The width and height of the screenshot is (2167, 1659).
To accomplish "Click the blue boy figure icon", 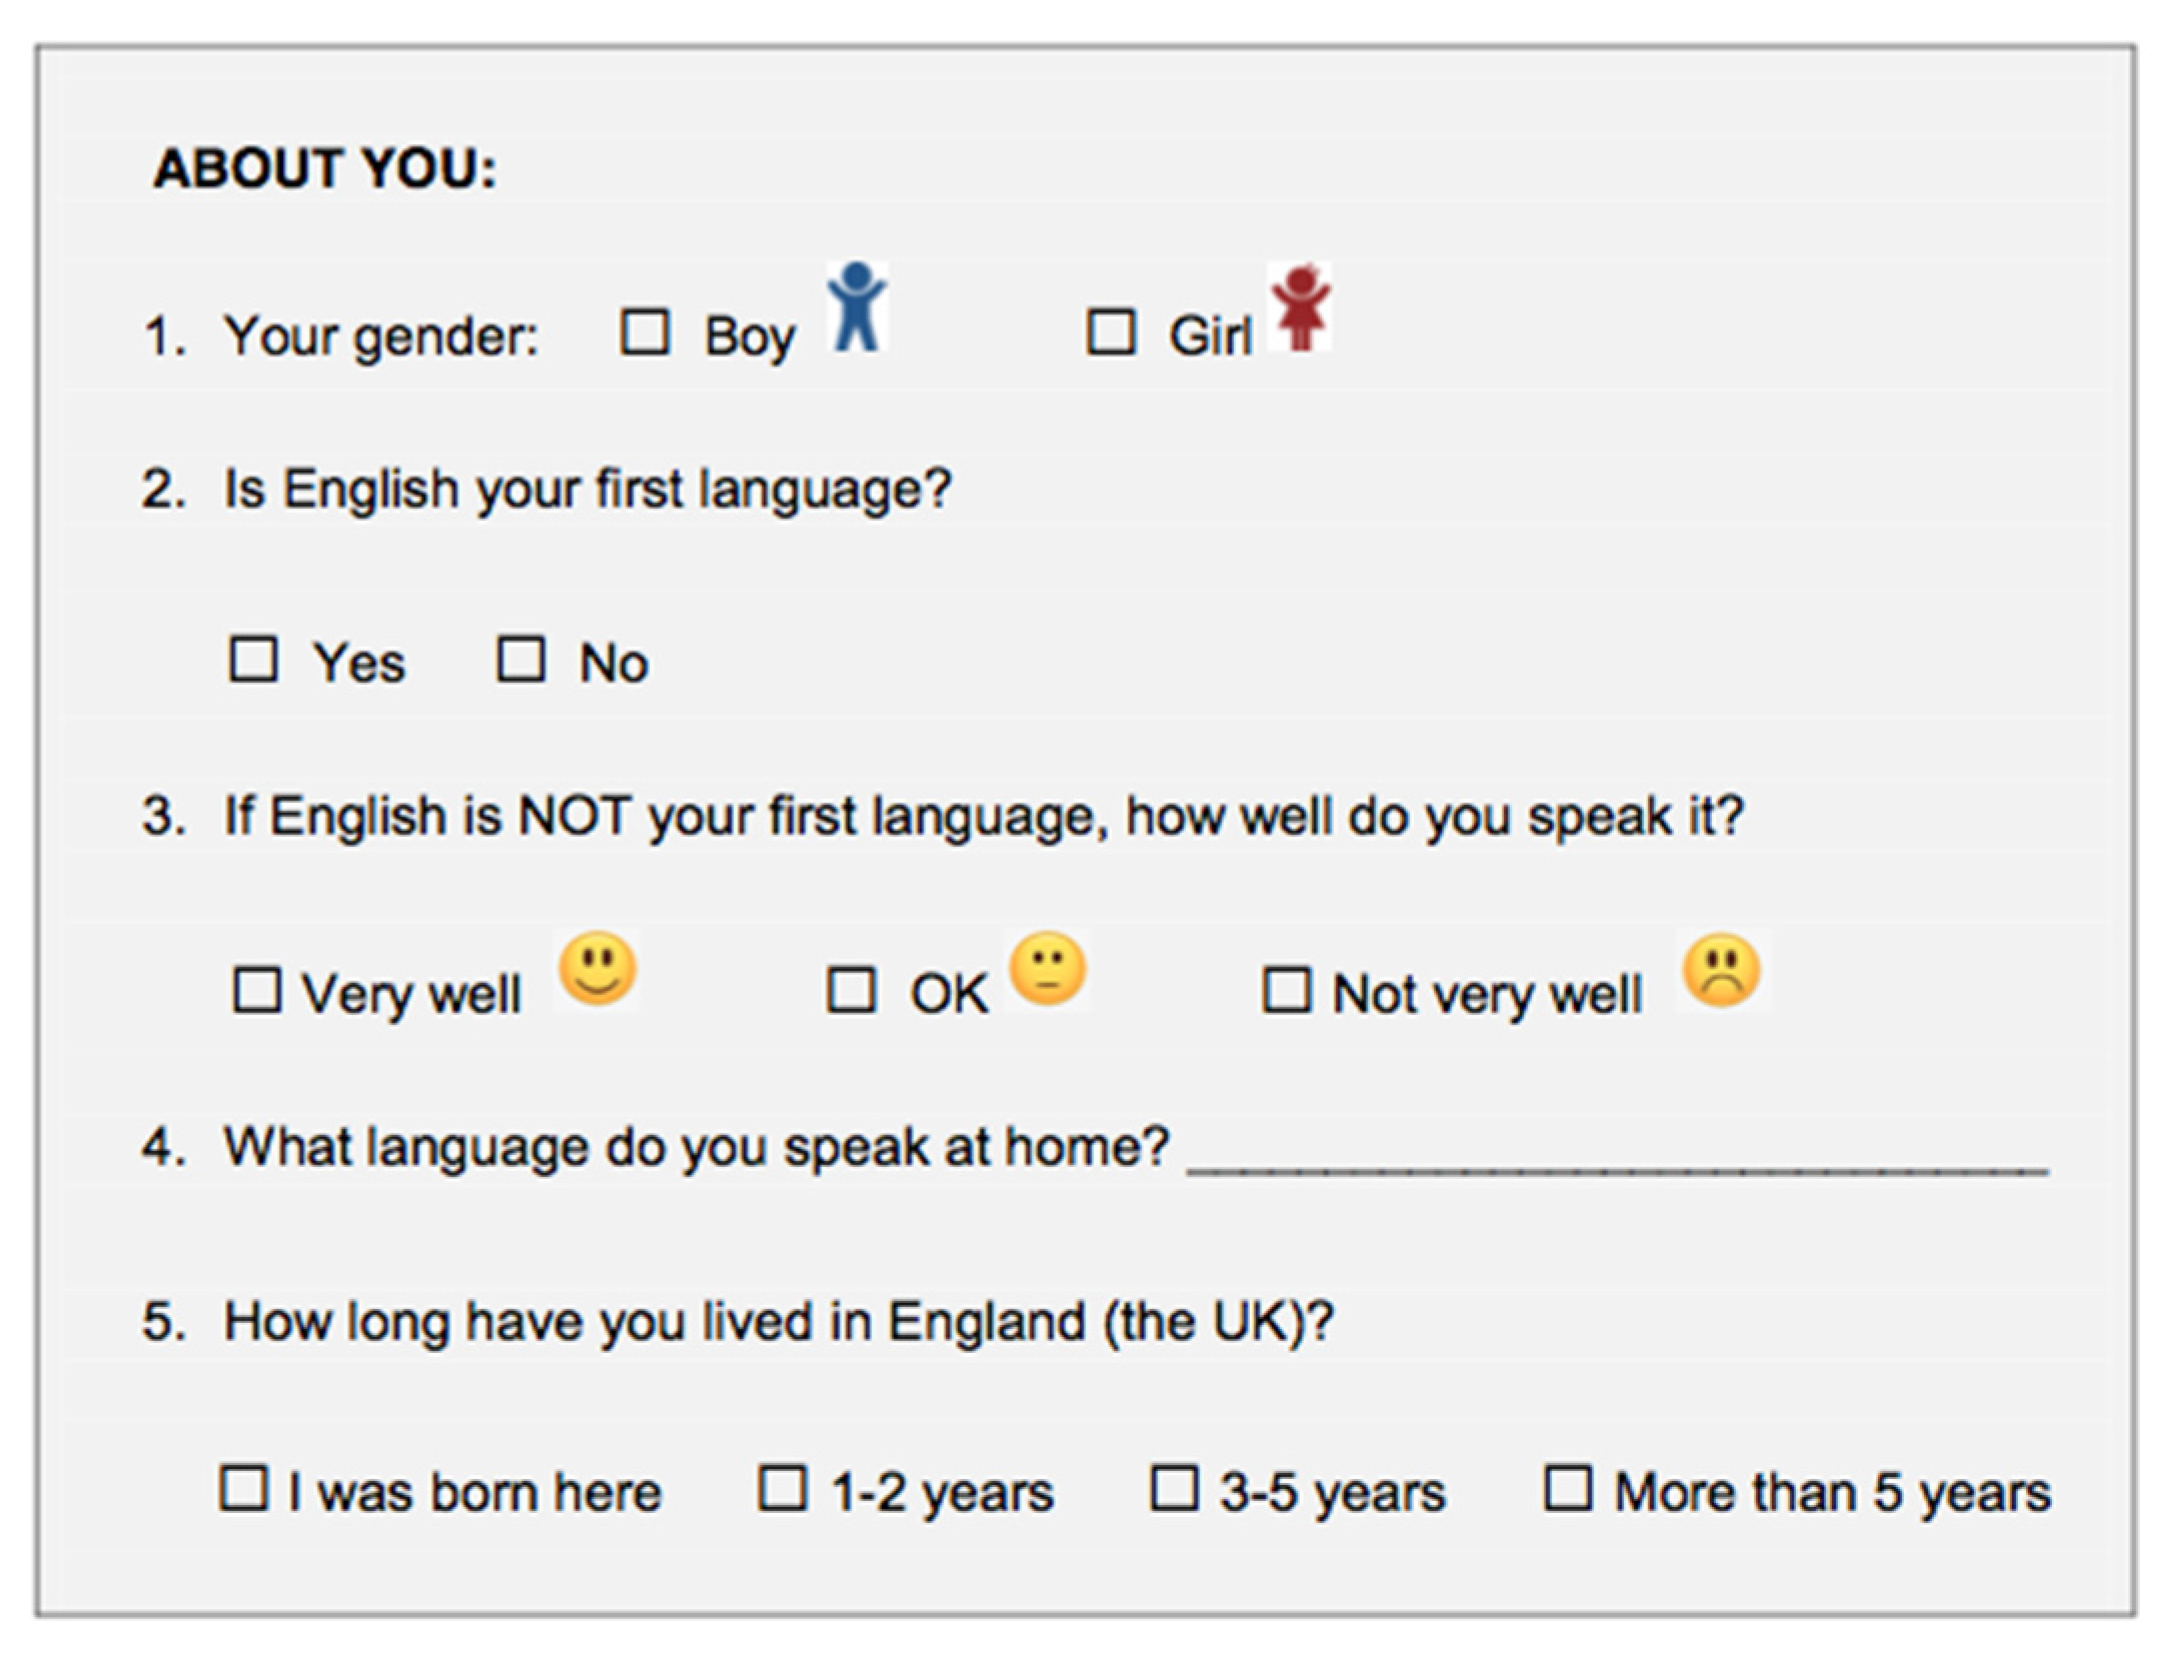I will 857,307.
